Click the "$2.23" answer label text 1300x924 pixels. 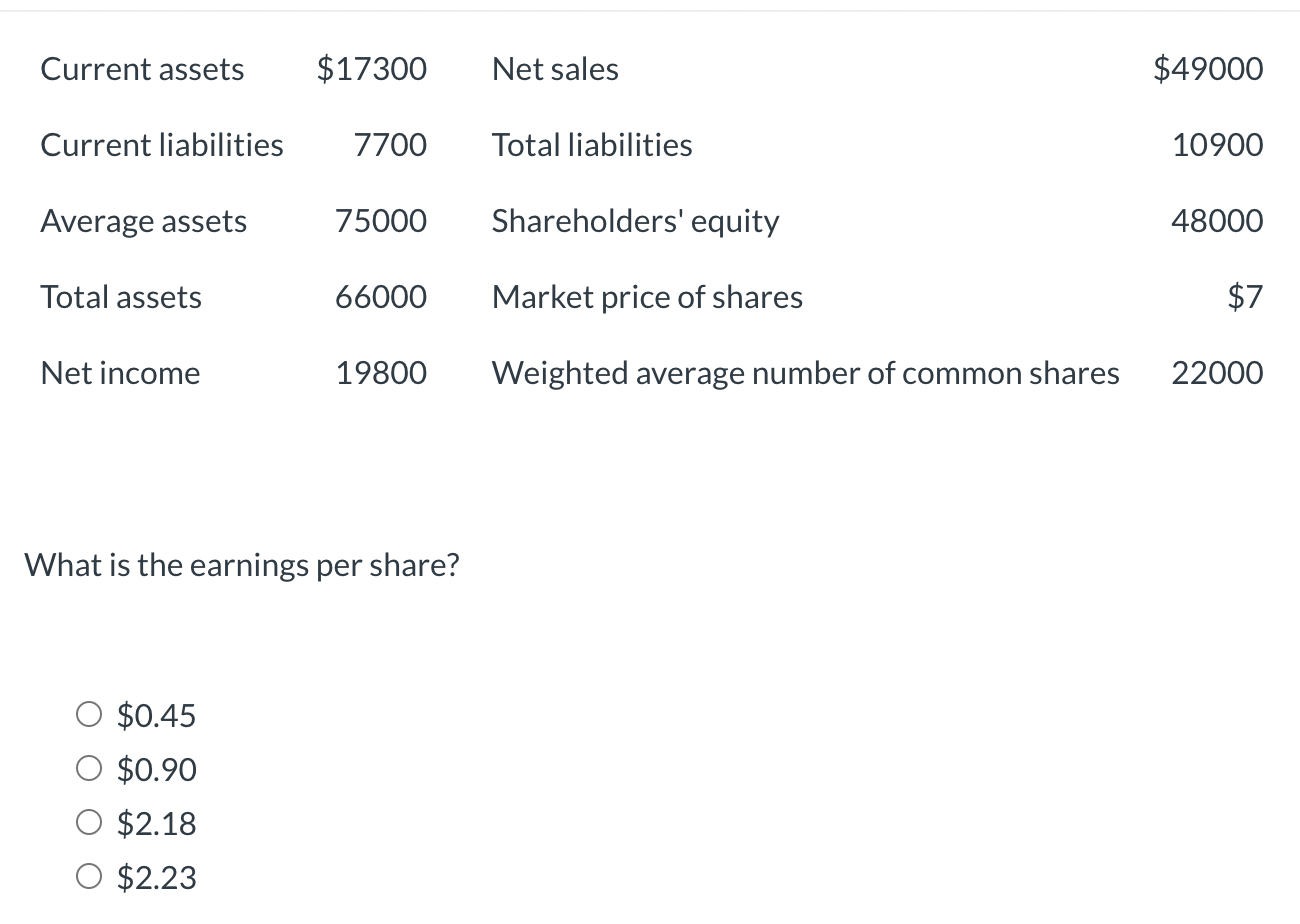pos(157,878)
